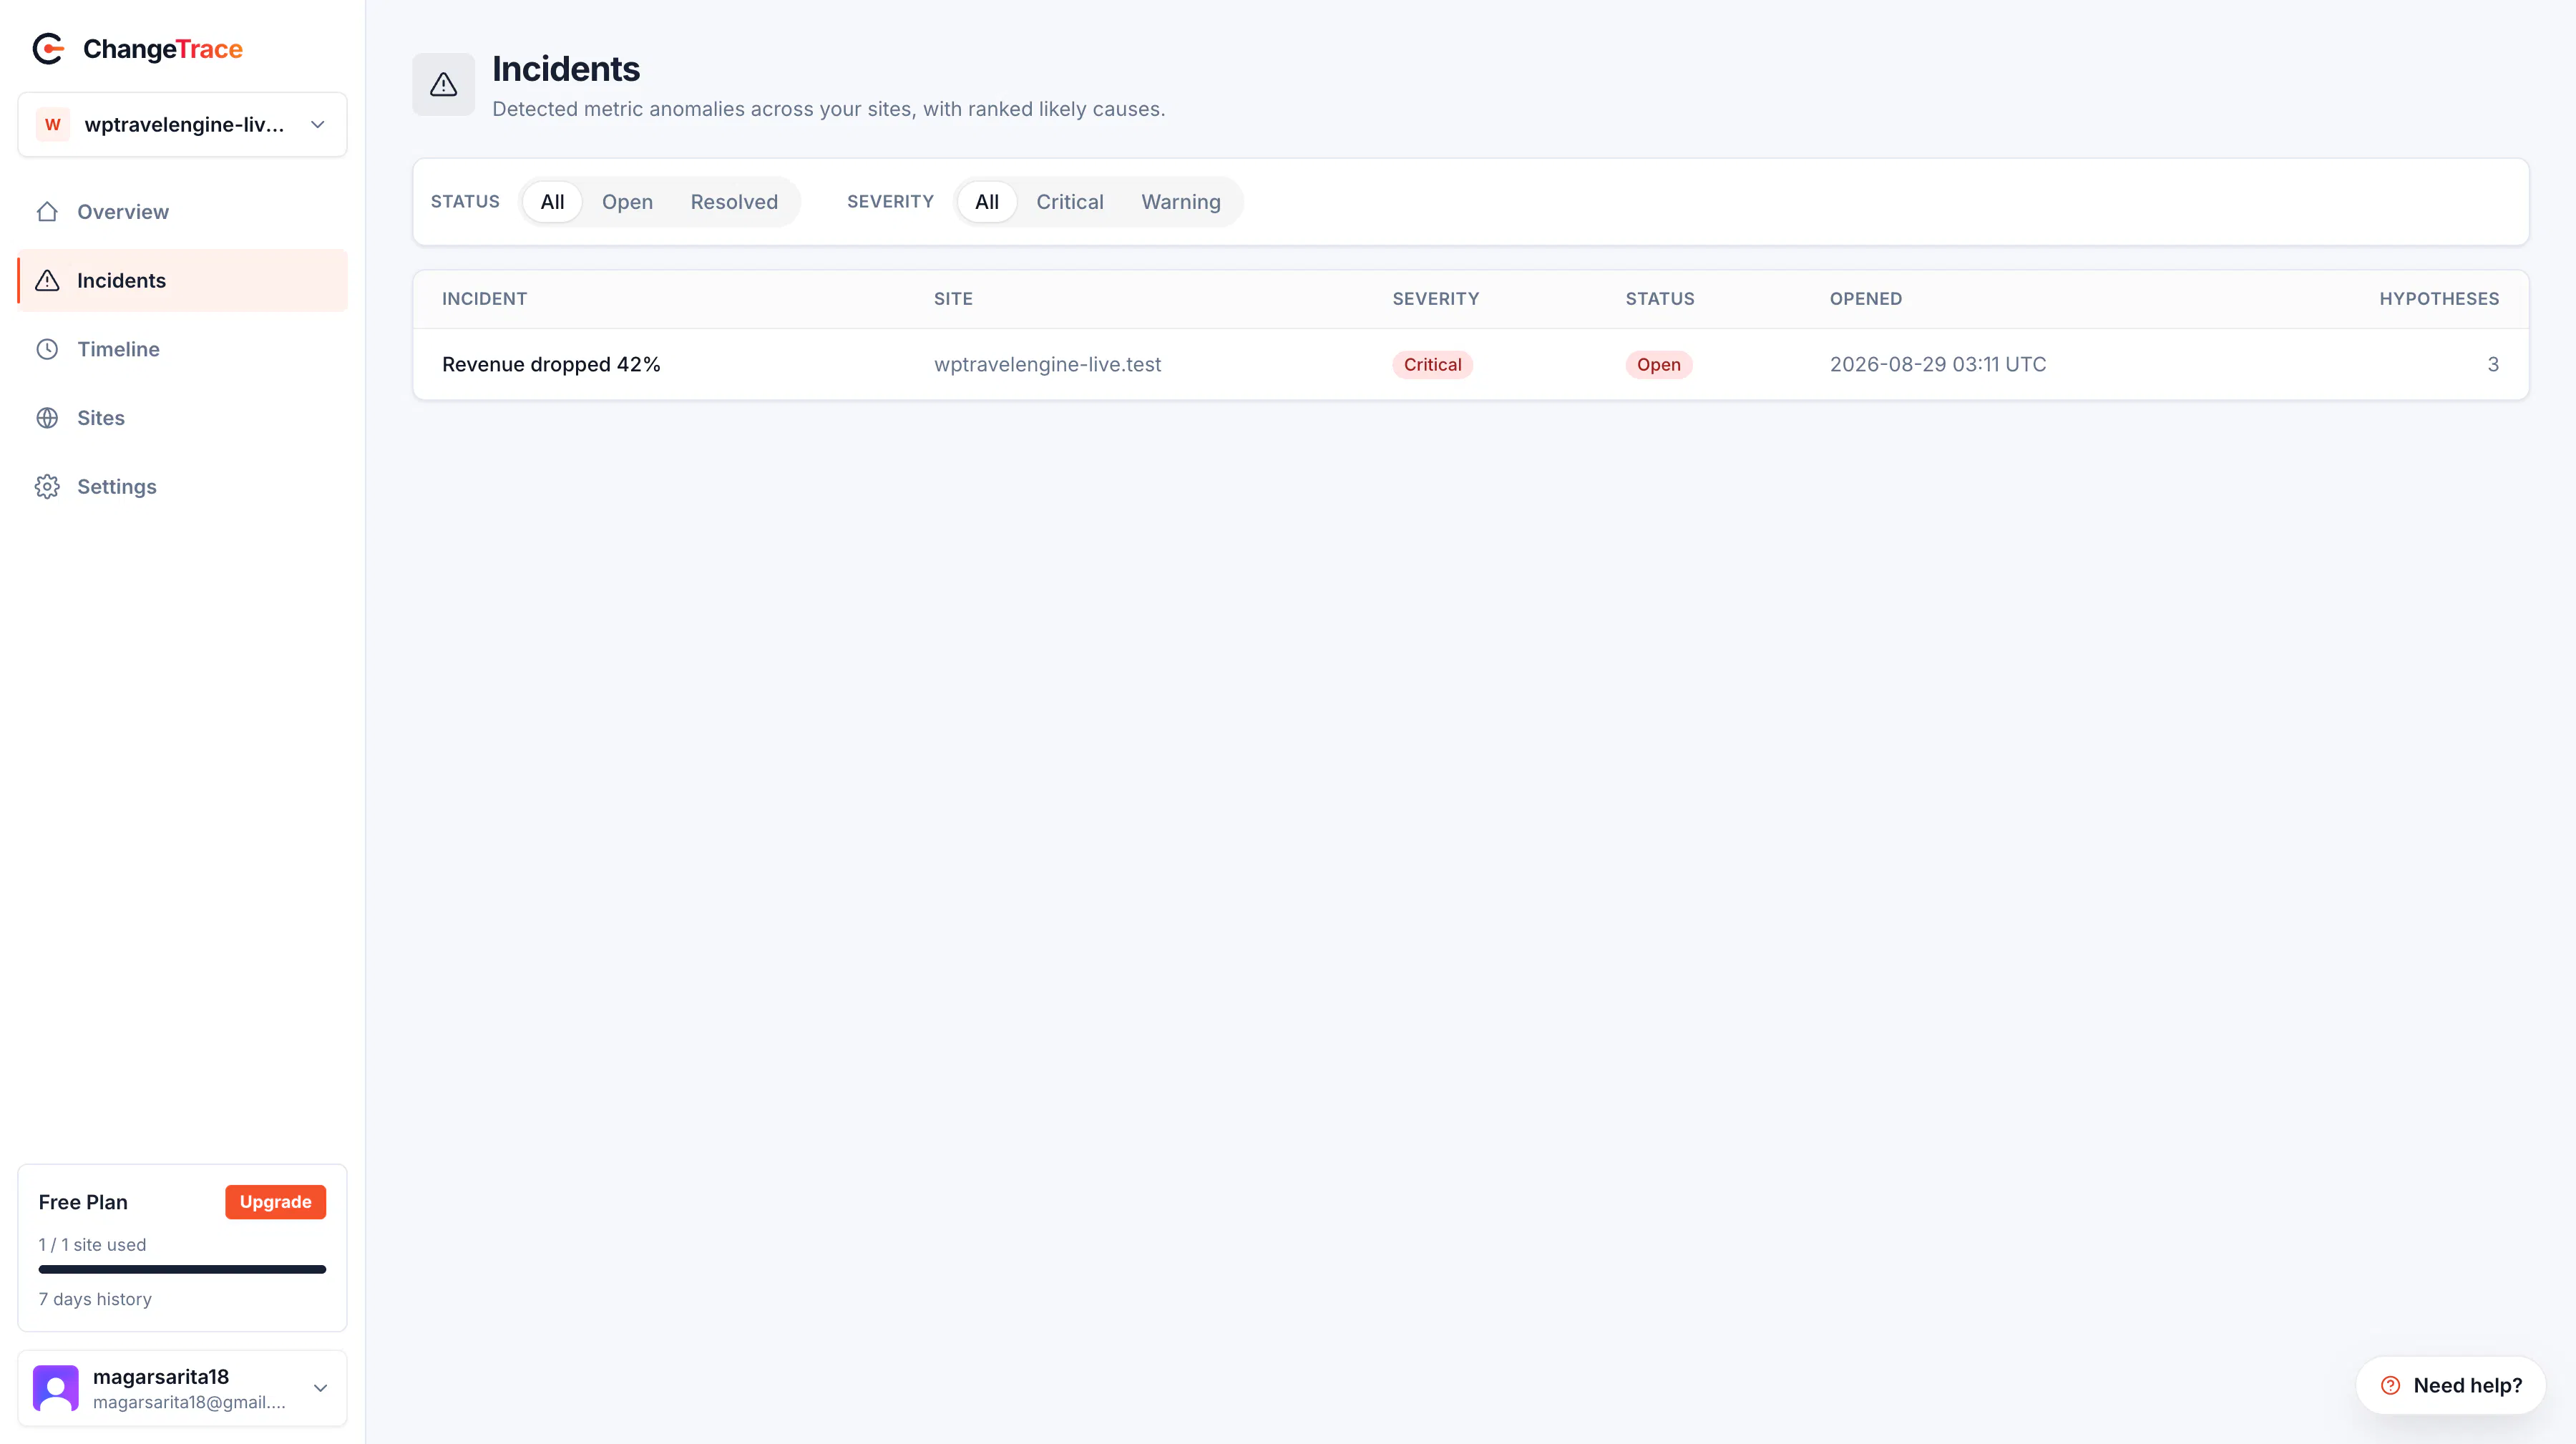This screenshot has width=2576, height=1444.
Task: Click the Incidents warning triangle icon in sidebar
Action: pyautogui.click(x=47, y=281)
